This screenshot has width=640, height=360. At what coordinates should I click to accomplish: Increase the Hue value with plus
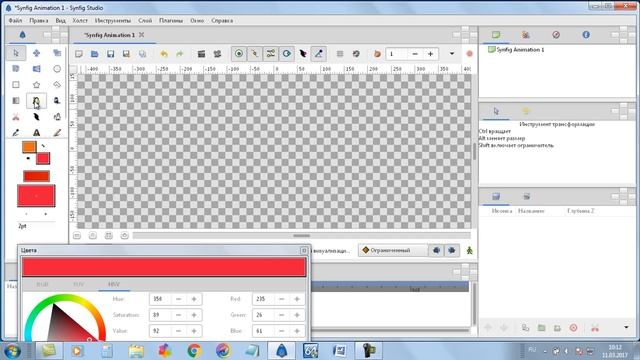(194, 299)
